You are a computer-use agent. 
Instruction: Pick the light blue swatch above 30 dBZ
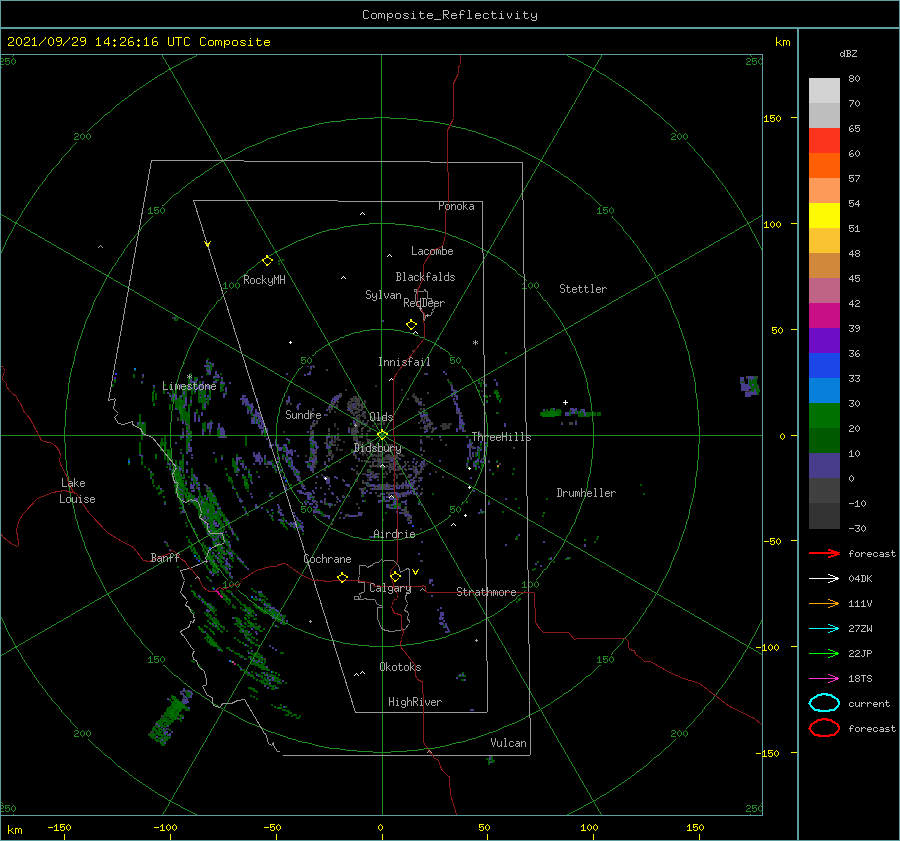[824, 390]
